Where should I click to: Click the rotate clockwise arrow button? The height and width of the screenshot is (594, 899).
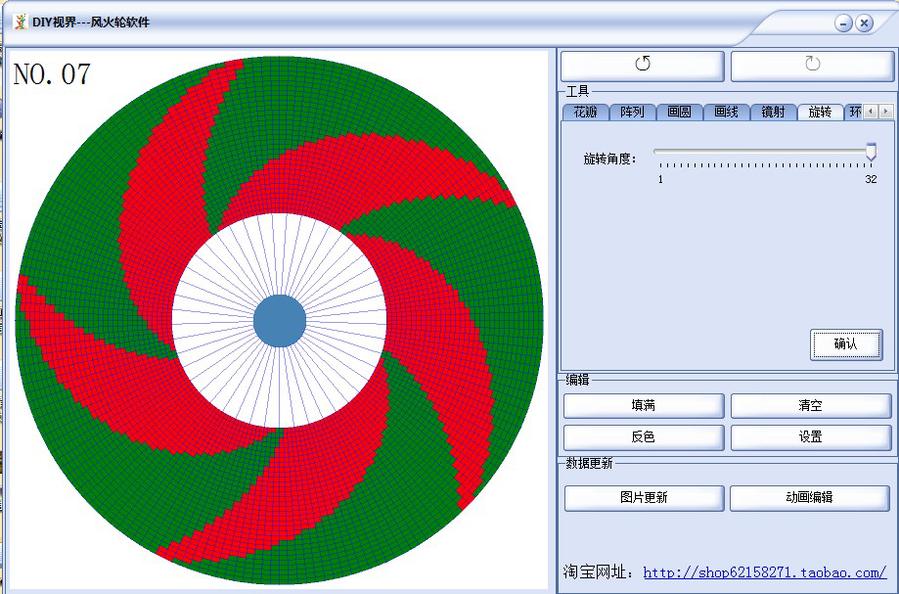coord(812,66)
